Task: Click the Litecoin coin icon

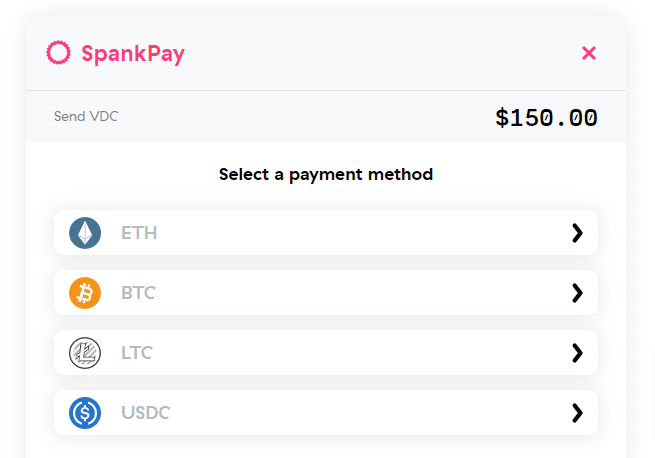Action: pyautogui.click(x=85, y=353)
